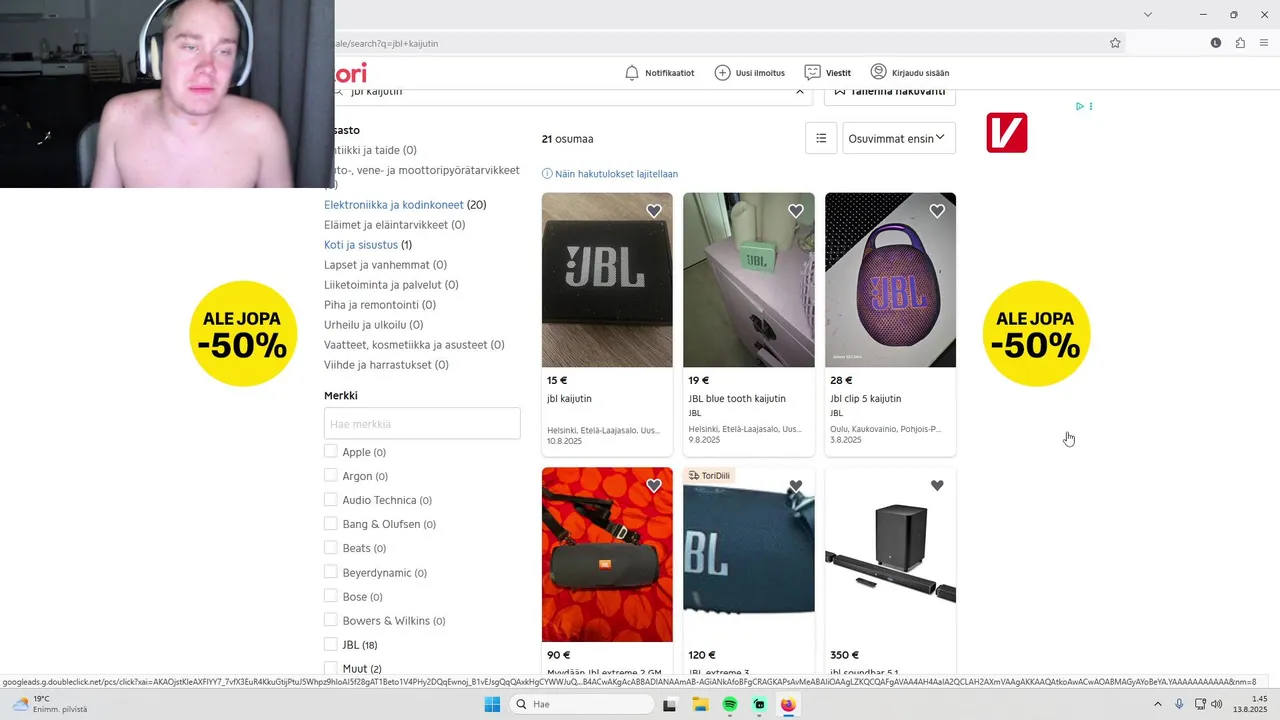Open the Firefox account avatar icon
1280x720 pixels.
(1216, 43)
